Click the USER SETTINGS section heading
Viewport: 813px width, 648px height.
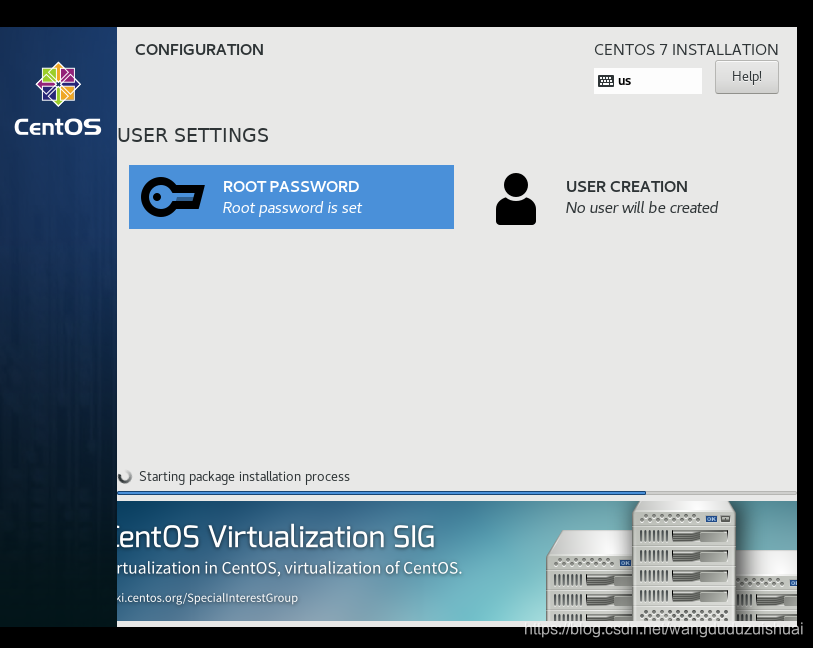click(x=193, y=135)
